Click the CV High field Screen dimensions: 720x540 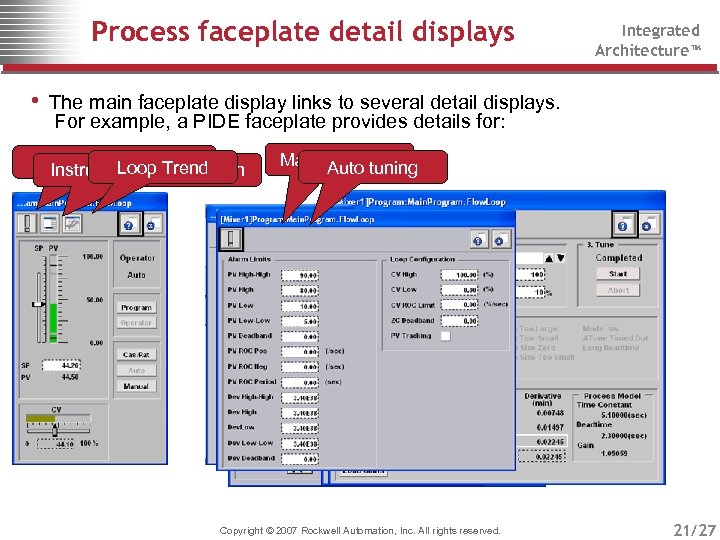(x=459, y=275)
